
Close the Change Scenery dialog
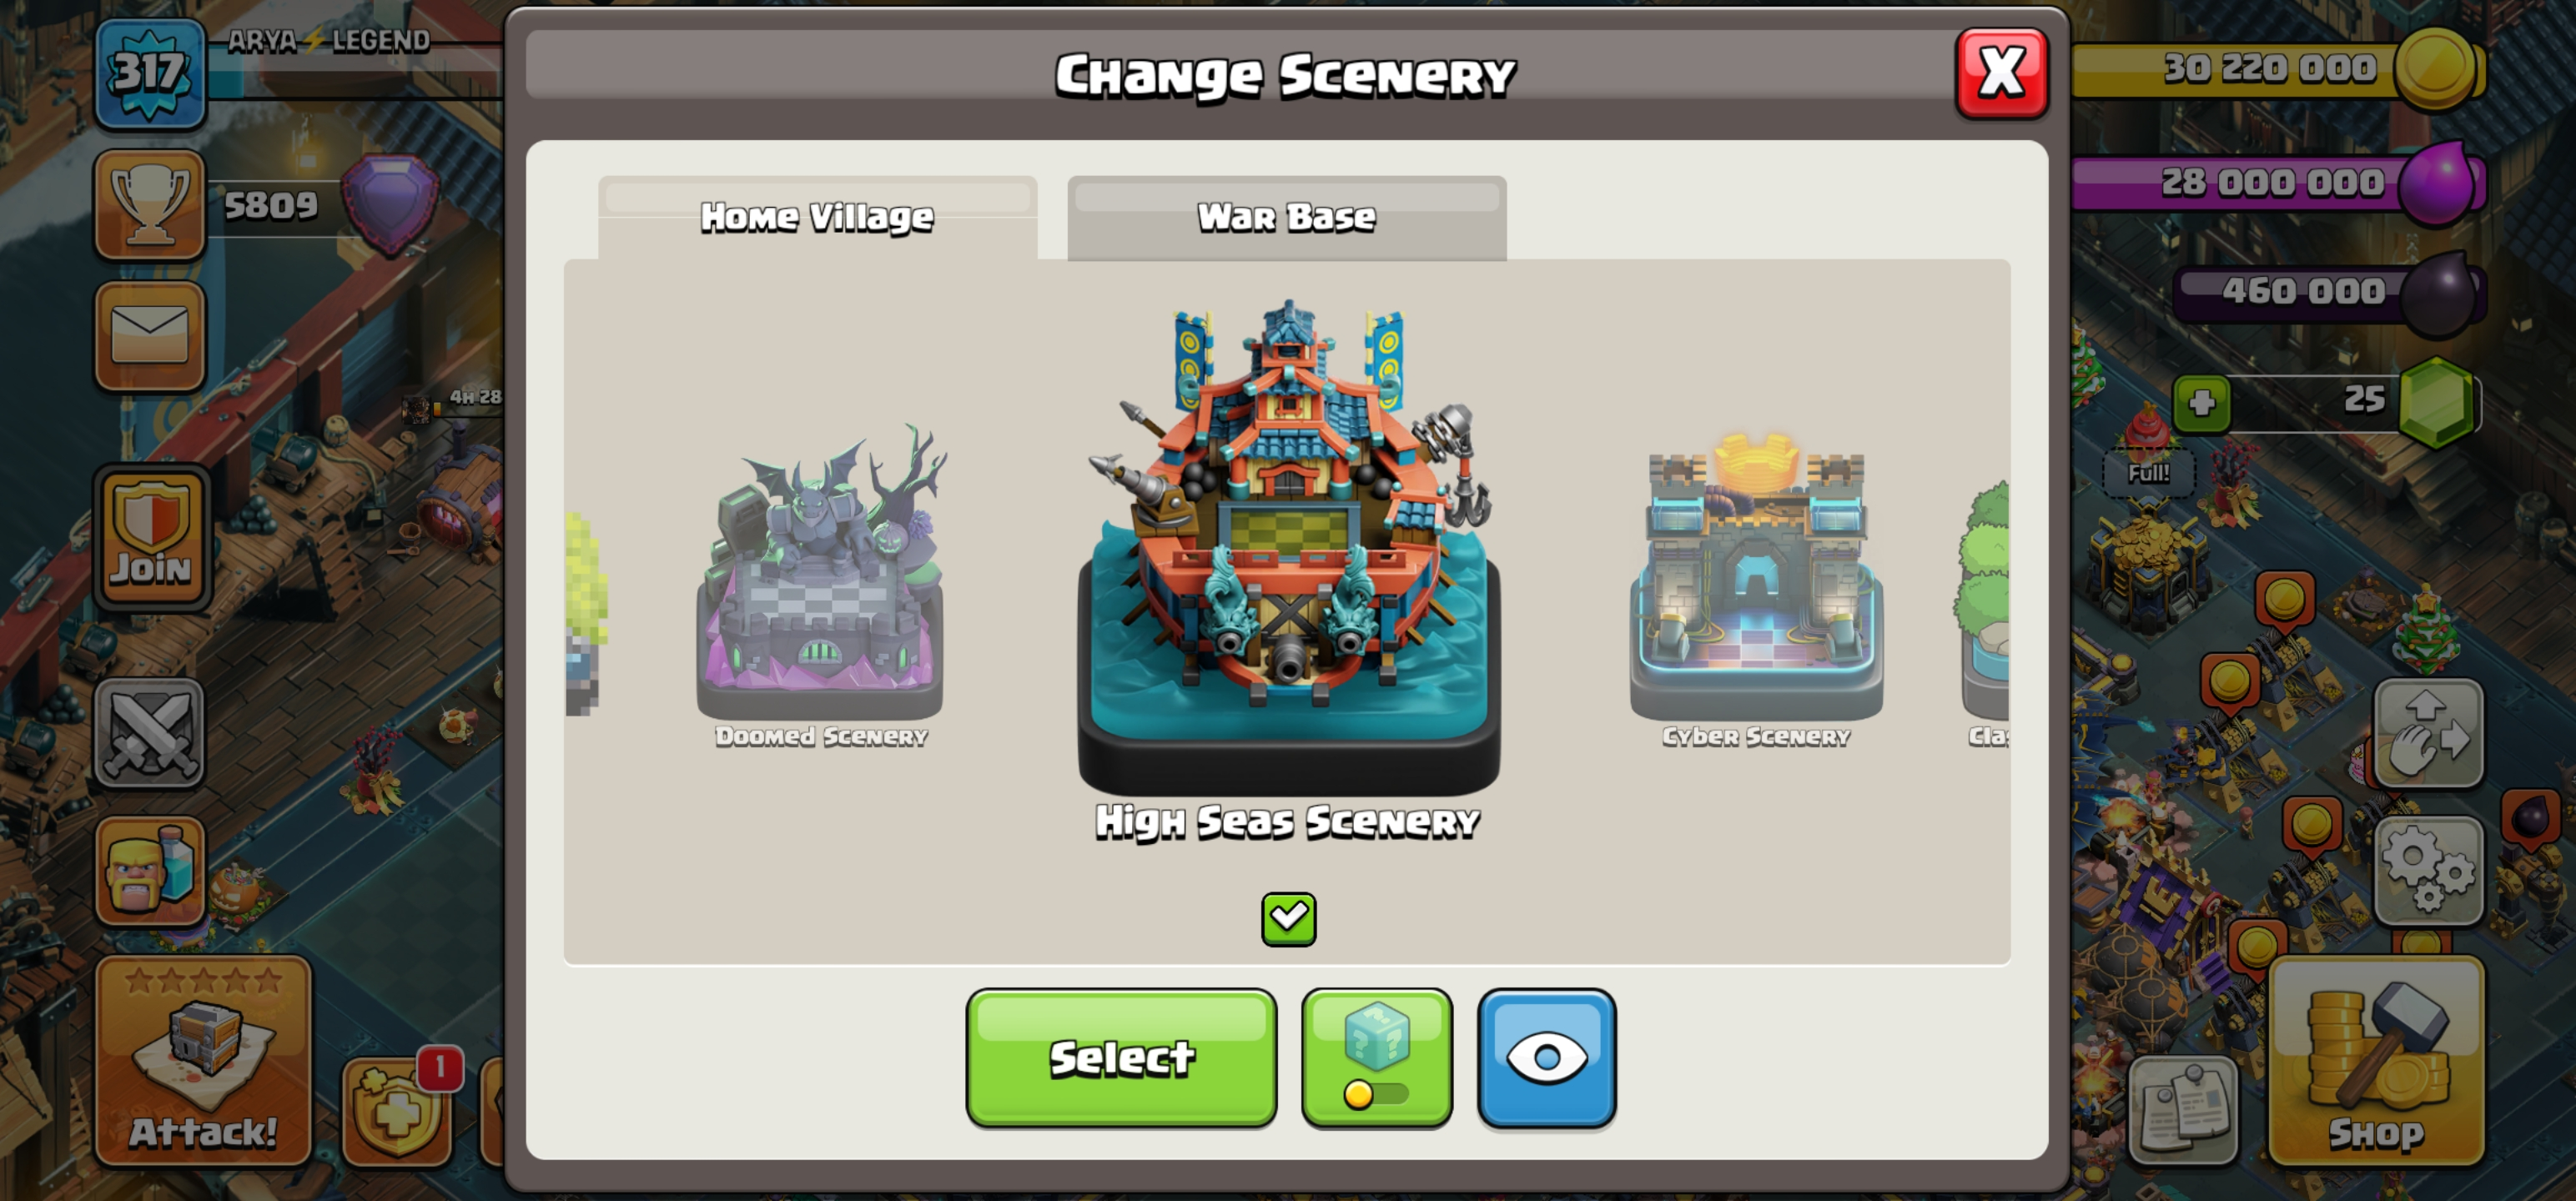tap(2001, 73)
